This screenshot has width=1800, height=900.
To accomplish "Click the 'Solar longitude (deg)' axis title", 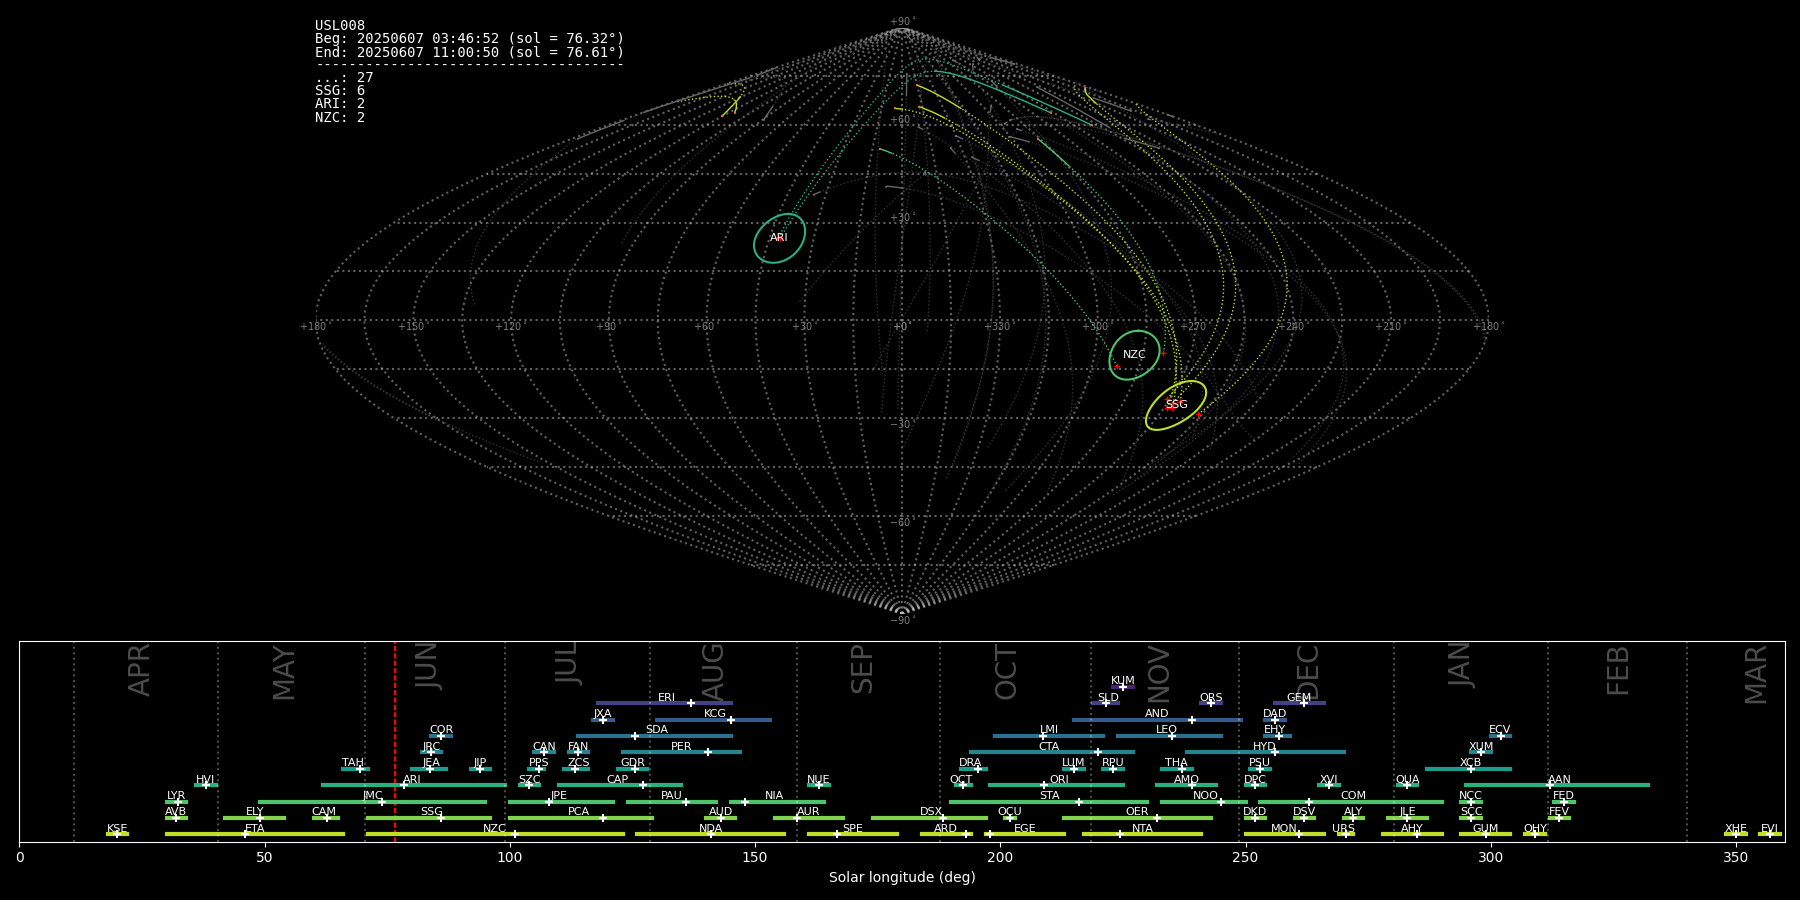I will [x=902, y=877].
